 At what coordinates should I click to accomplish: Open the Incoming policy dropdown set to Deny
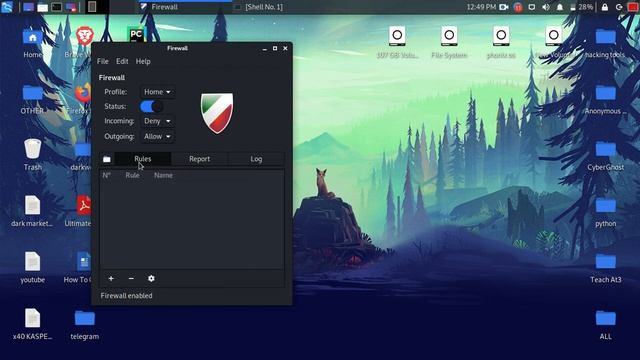click(x=157, y=121)
